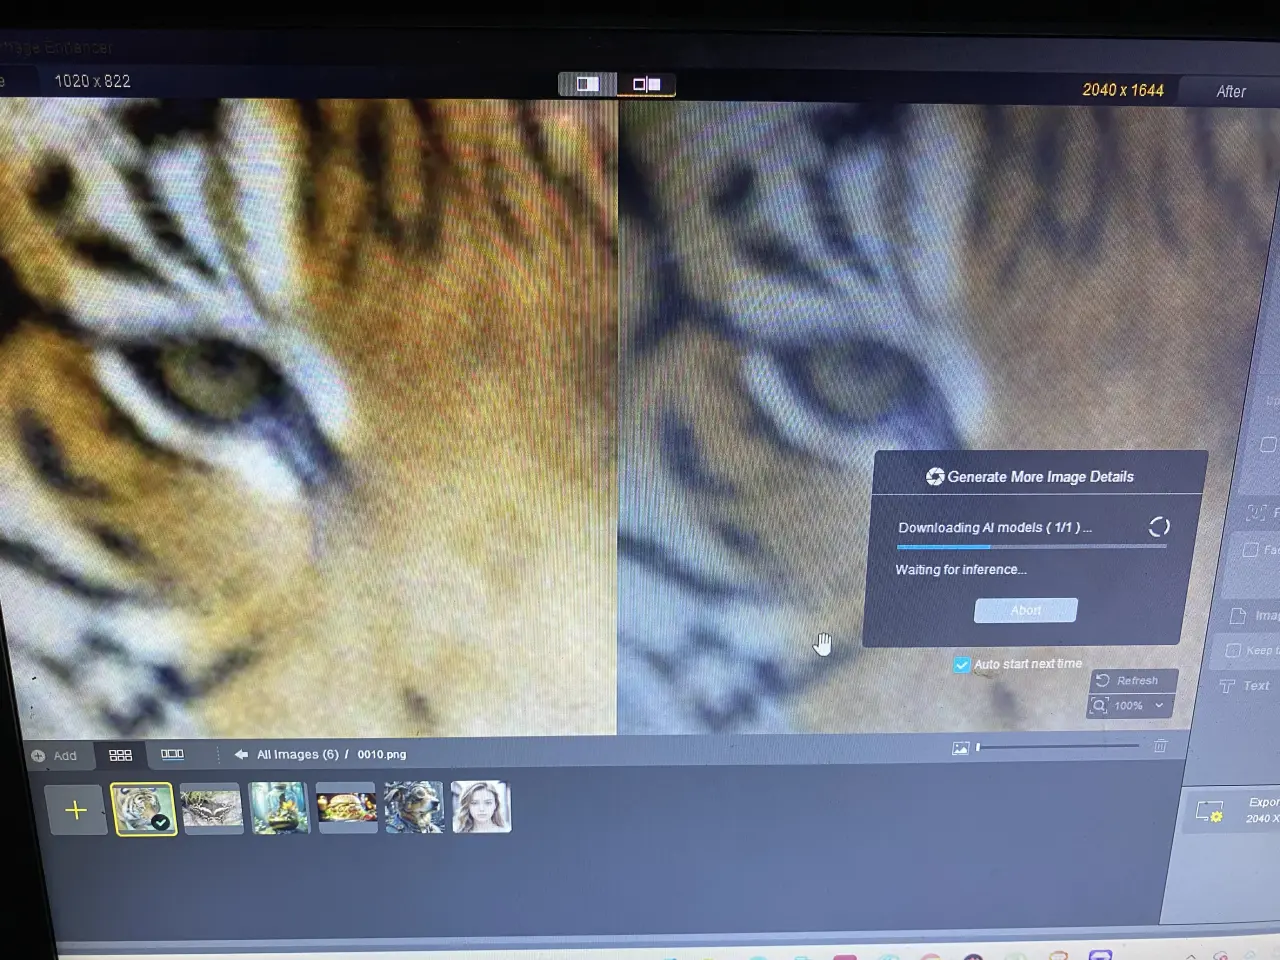The image size is (1280, 960).
Task: Open the 100% zoom level dropdown
Action: 1130,706
